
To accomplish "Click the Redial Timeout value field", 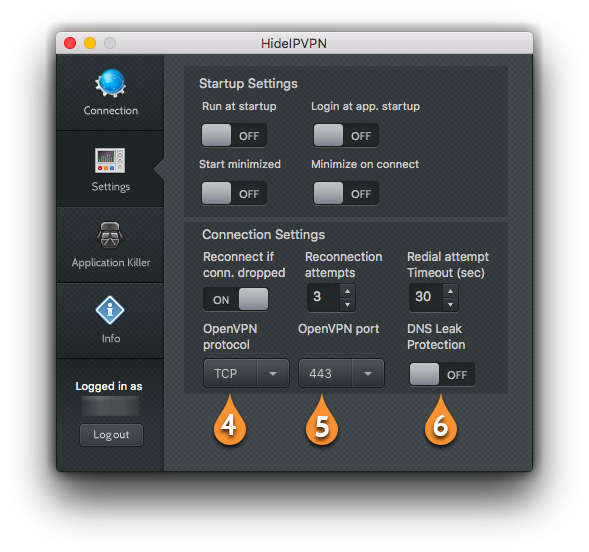I will pos(426,297).
